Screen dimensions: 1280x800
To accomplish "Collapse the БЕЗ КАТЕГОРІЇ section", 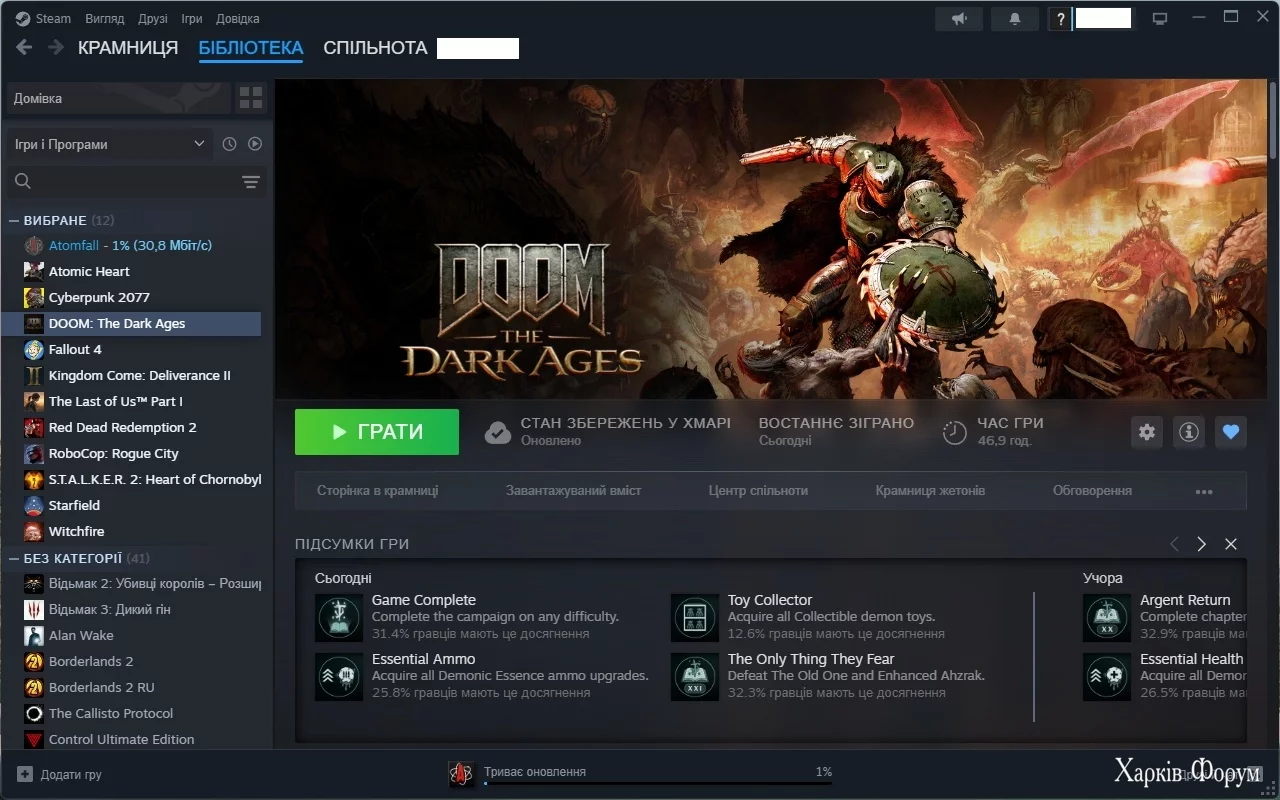I will pyautogui.click(x=14, y=558).
